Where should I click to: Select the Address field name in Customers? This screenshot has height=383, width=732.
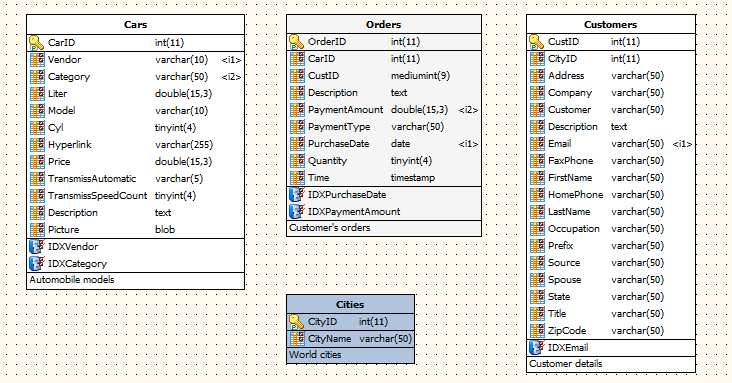point(566,76)
